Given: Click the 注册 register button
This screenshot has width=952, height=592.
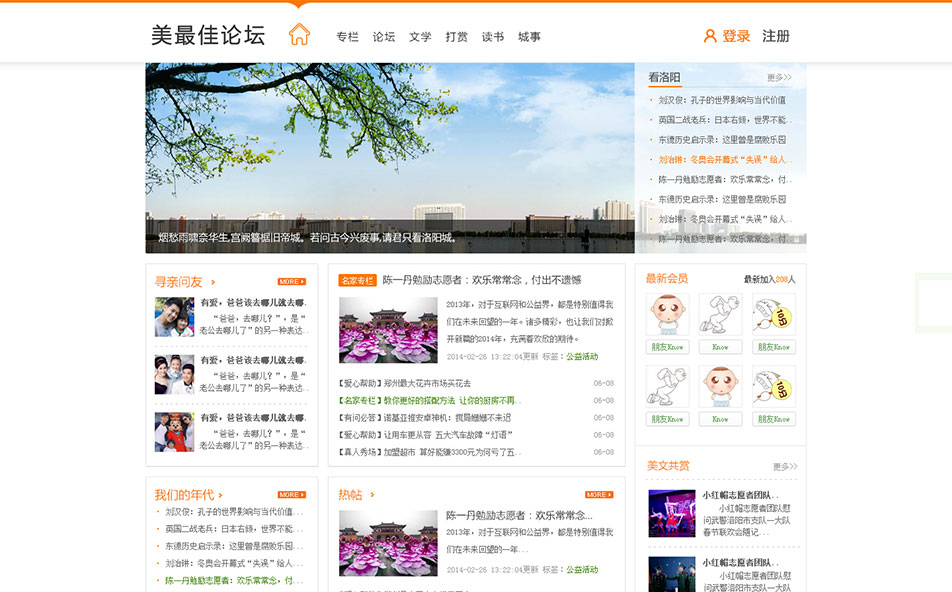Looking at the screenshot, I should (776, 36).
